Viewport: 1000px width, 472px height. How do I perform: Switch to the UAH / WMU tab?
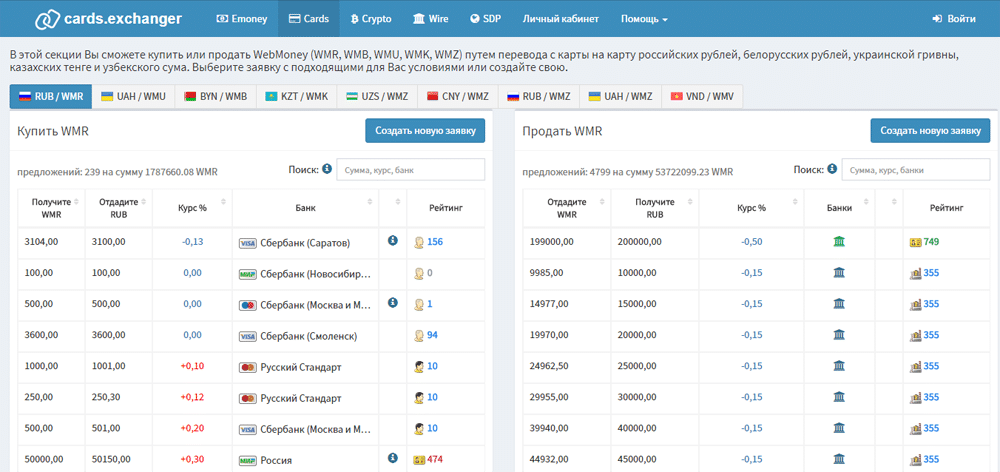point(133,97)
